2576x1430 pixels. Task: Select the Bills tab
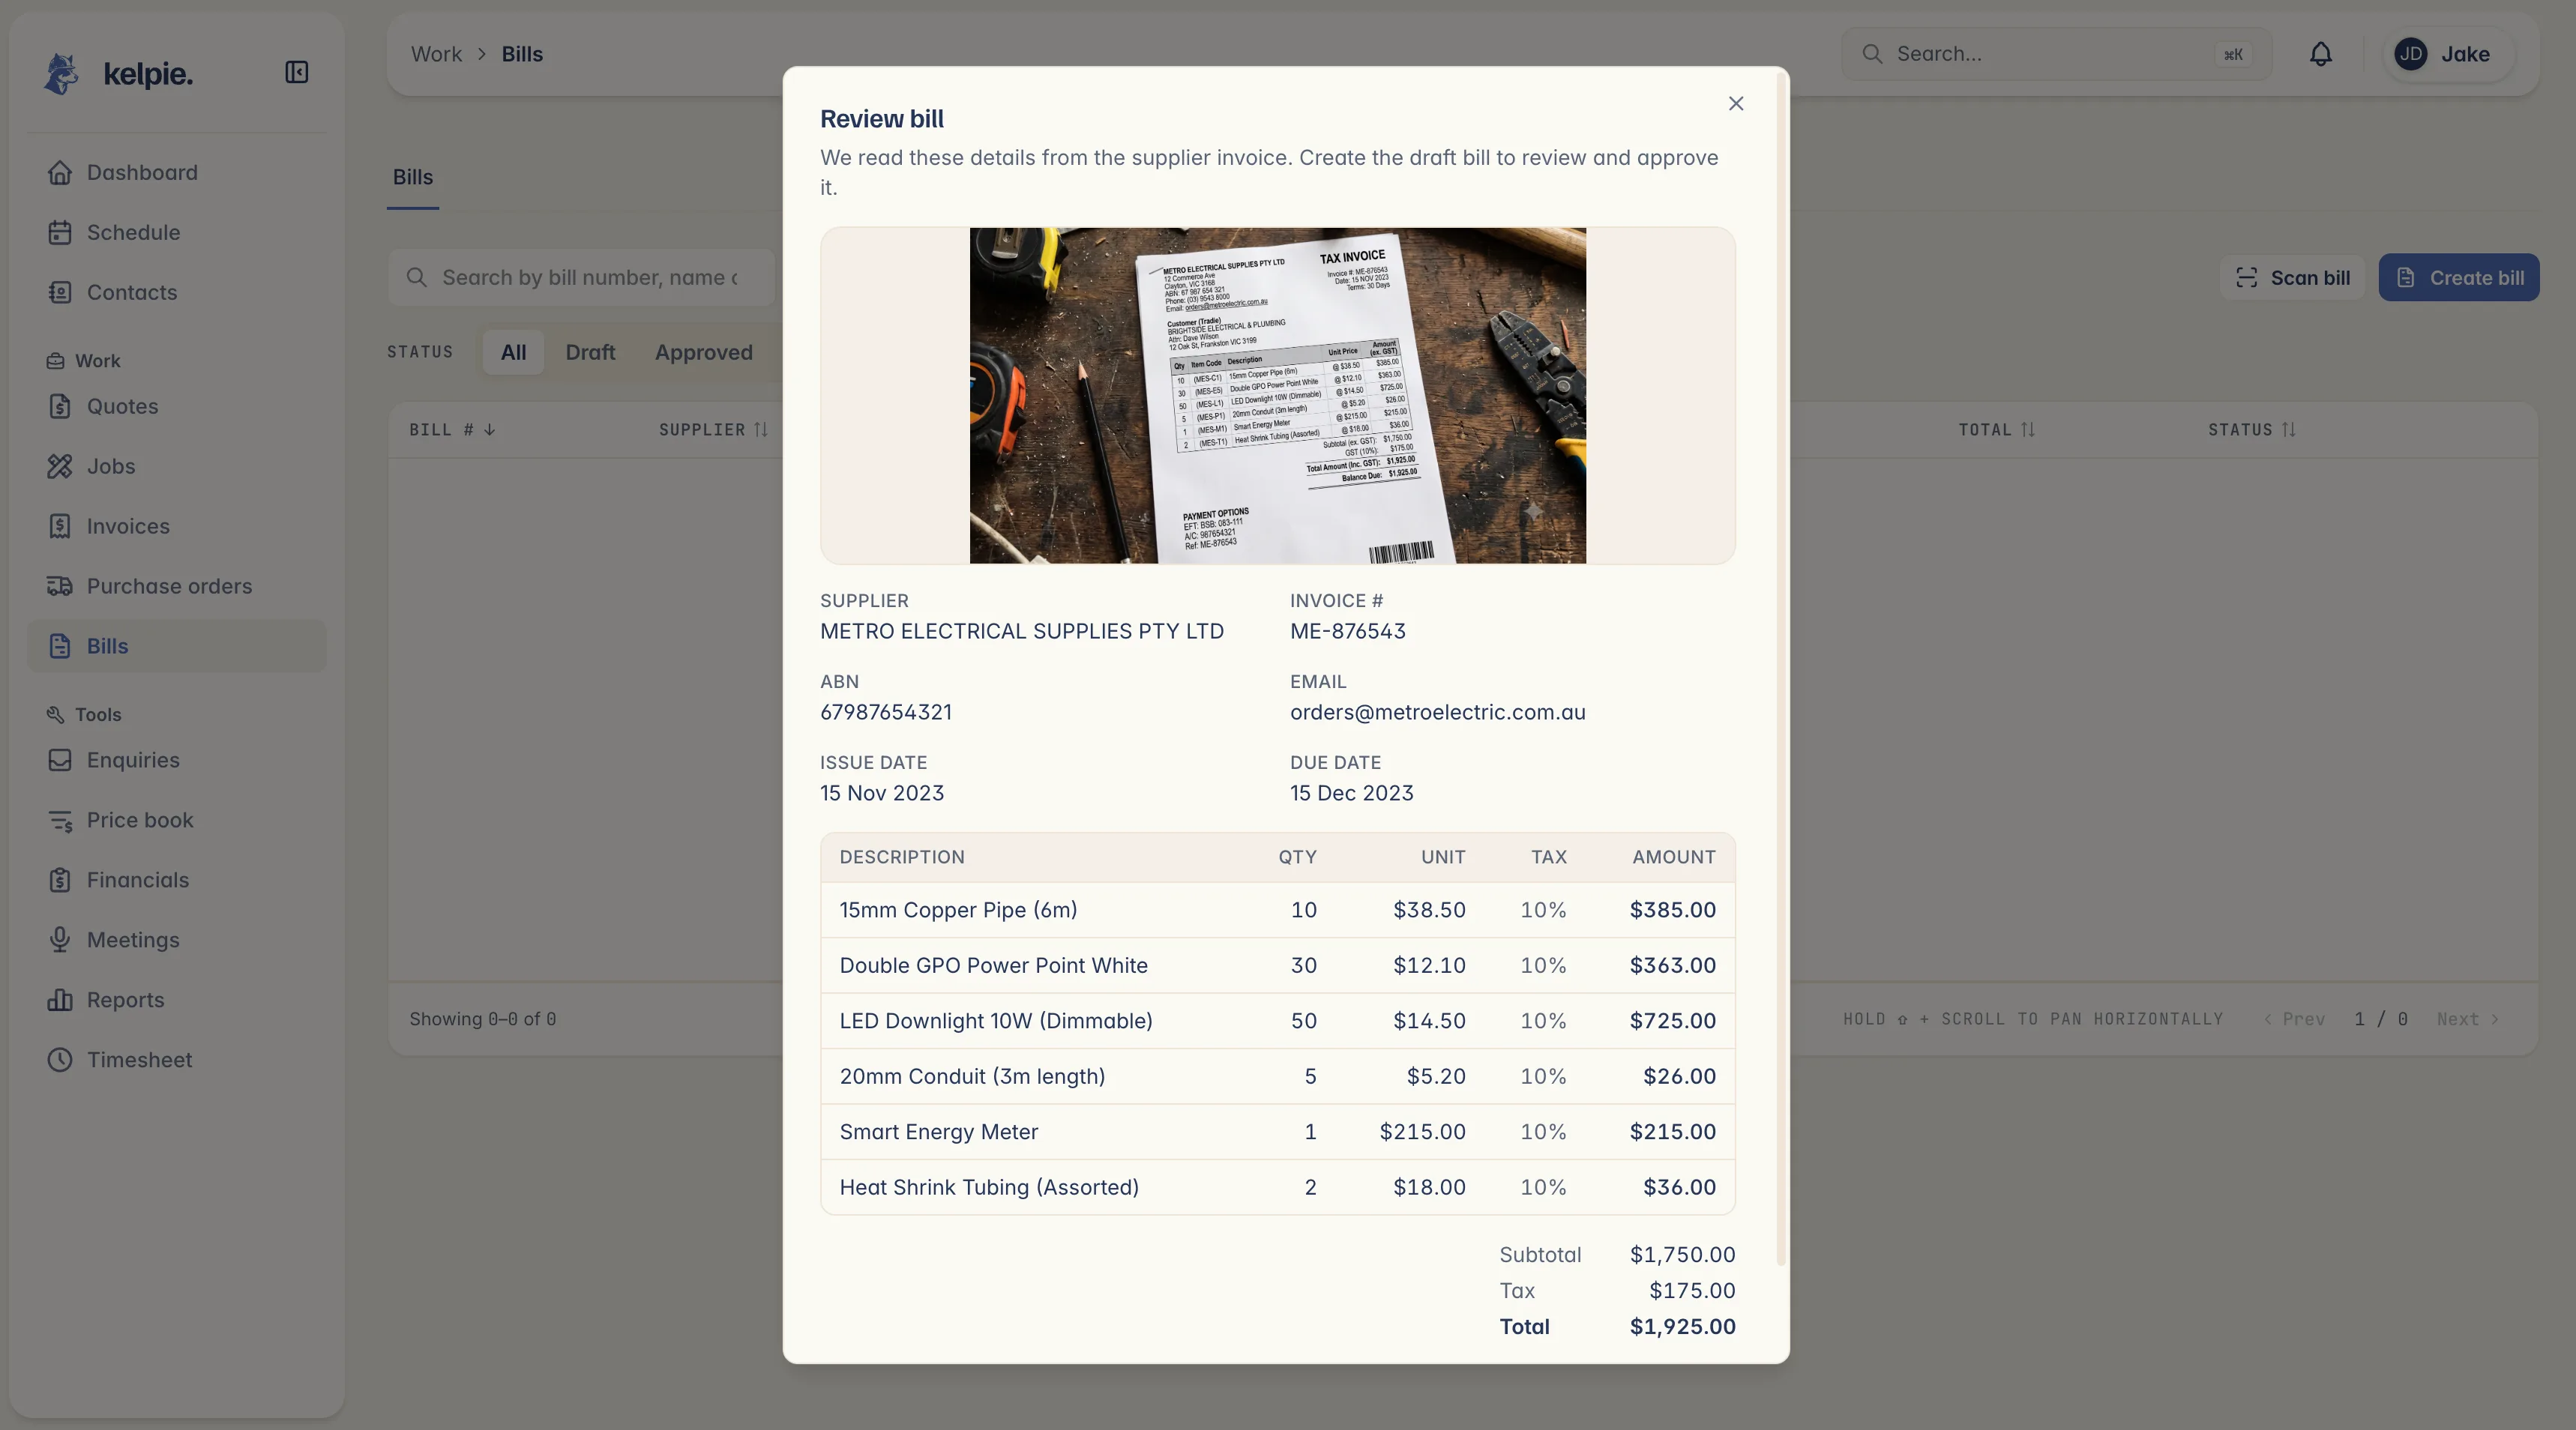[x=413, y=177]
